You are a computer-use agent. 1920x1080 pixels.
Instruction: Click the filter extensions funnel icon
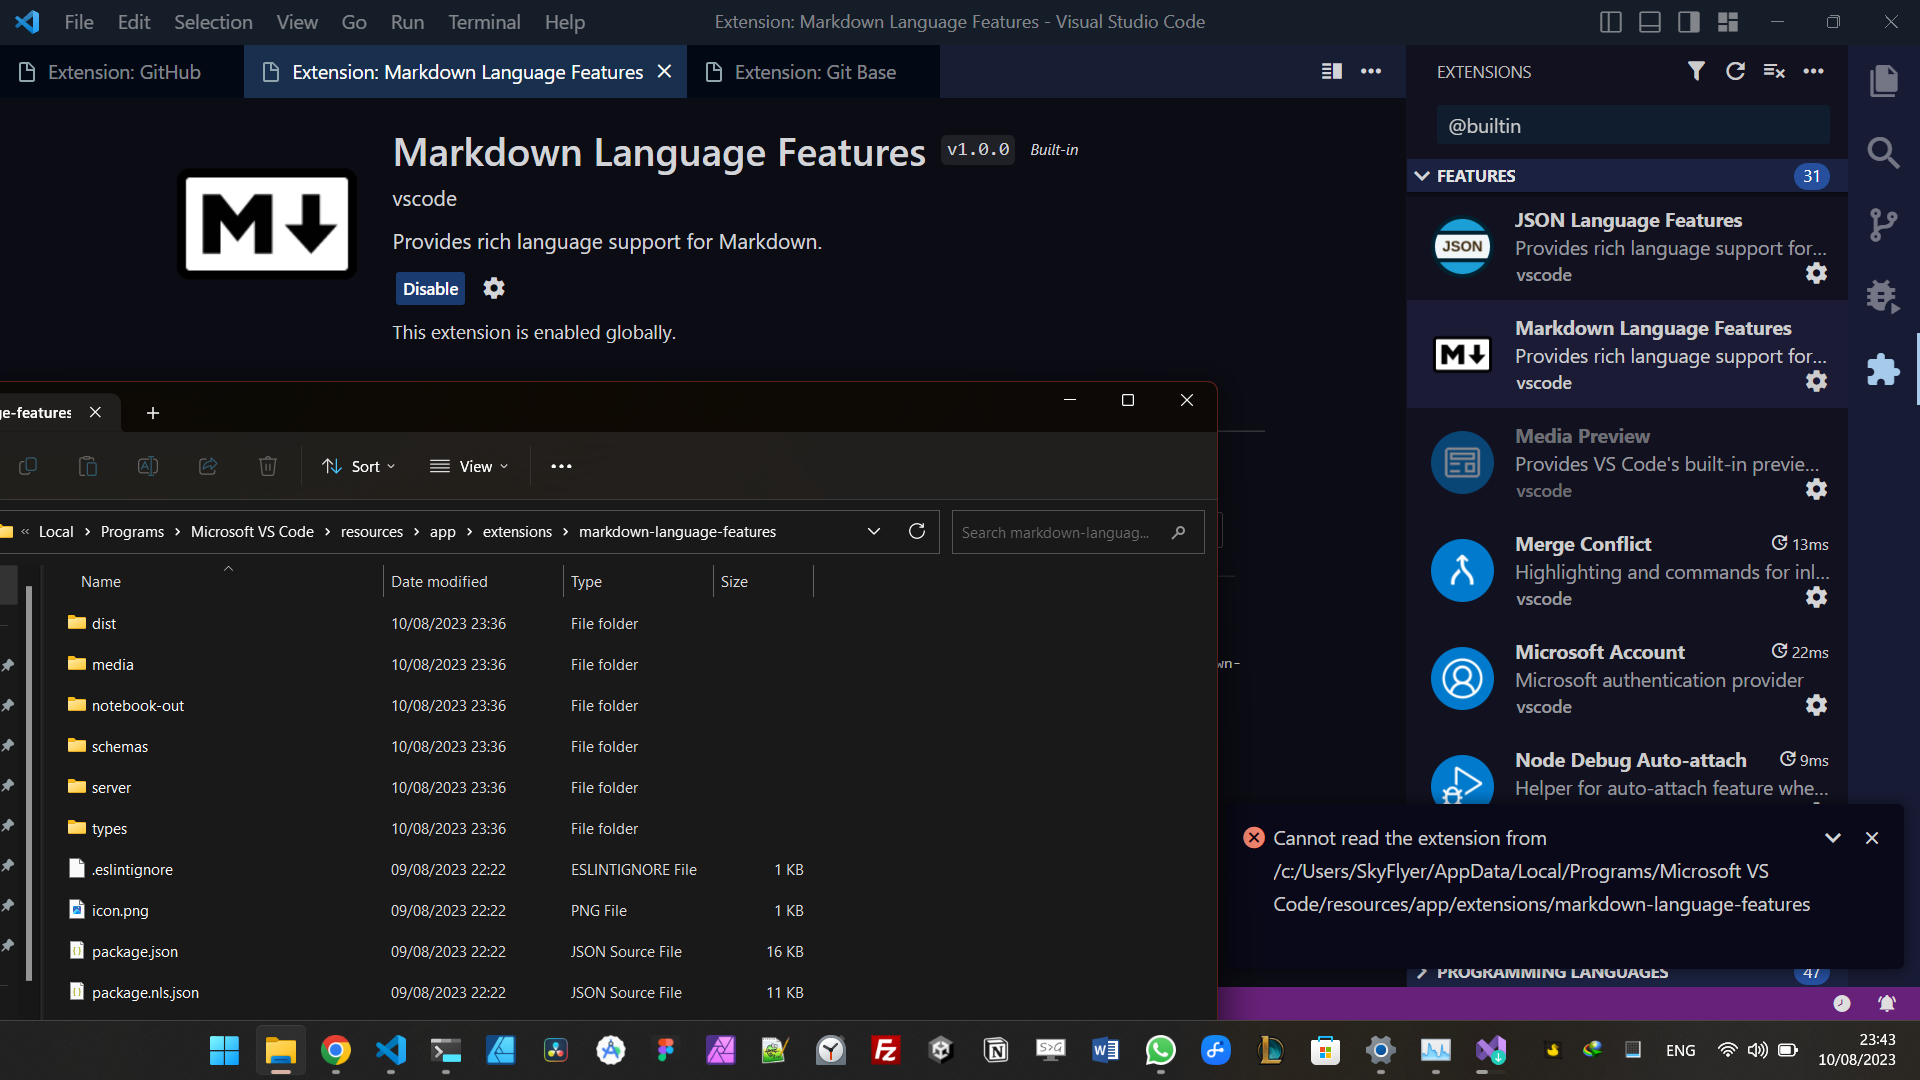click(x=1696, y=71)
